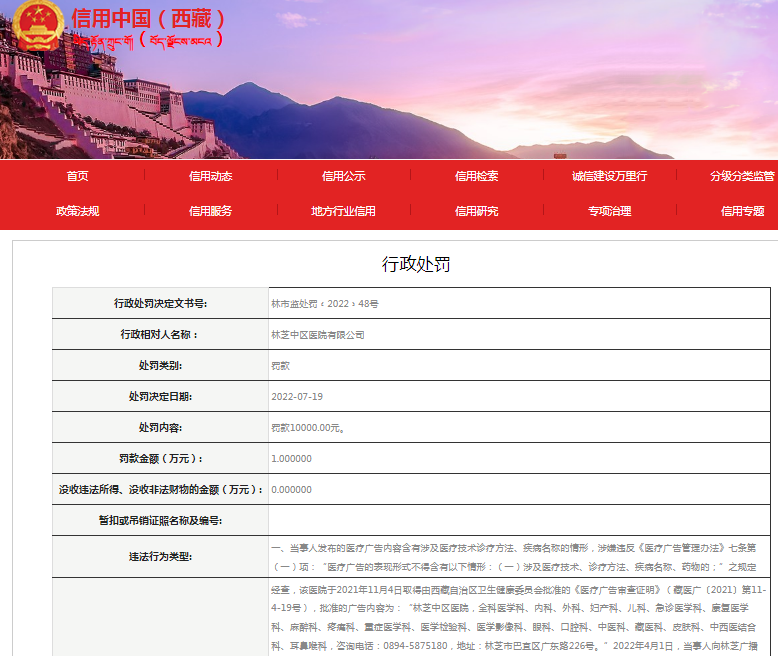Click the value 罚款10000.00元

[x=308, y=428]
